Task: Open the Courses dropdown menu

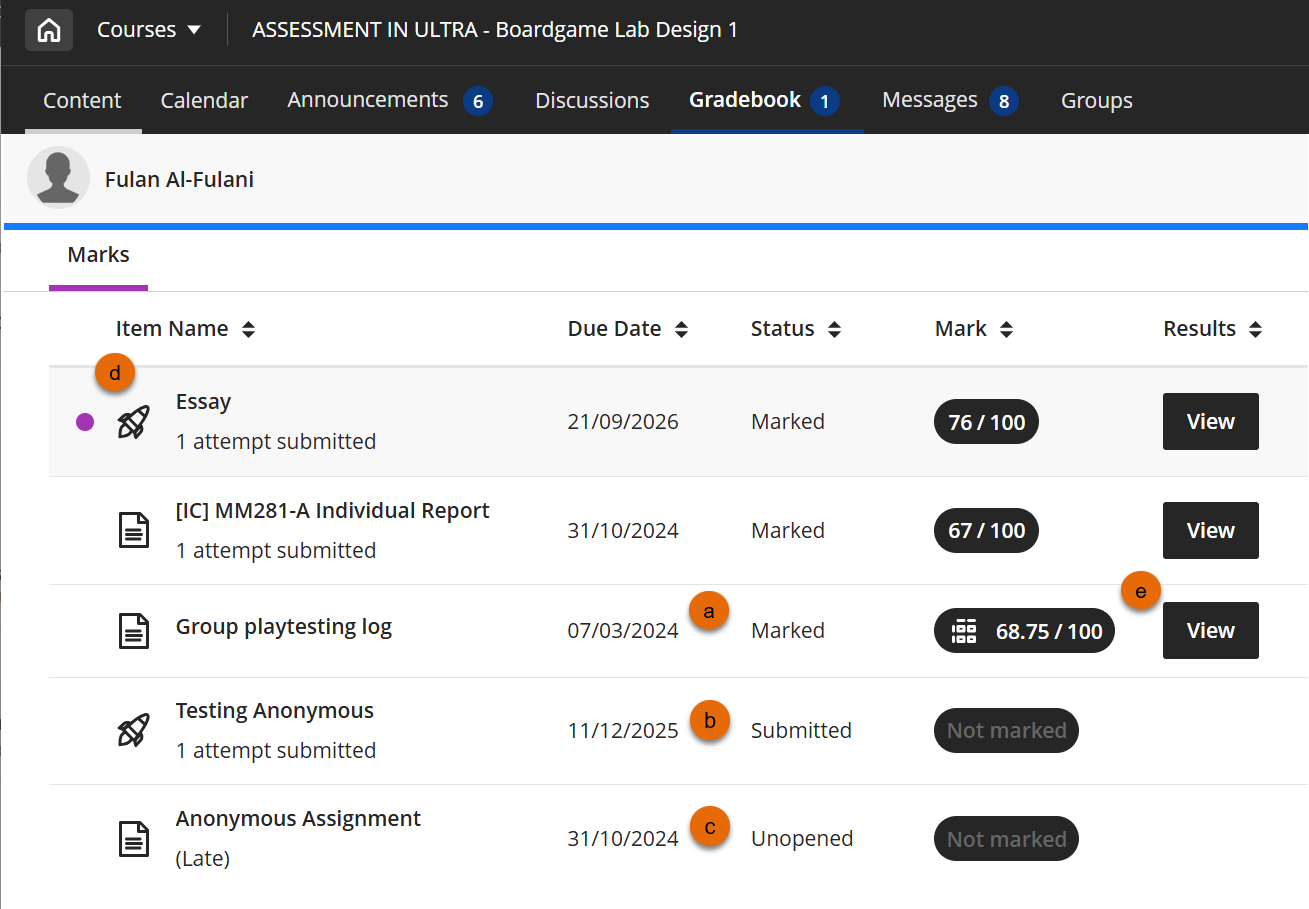Action: pos(149,30)
